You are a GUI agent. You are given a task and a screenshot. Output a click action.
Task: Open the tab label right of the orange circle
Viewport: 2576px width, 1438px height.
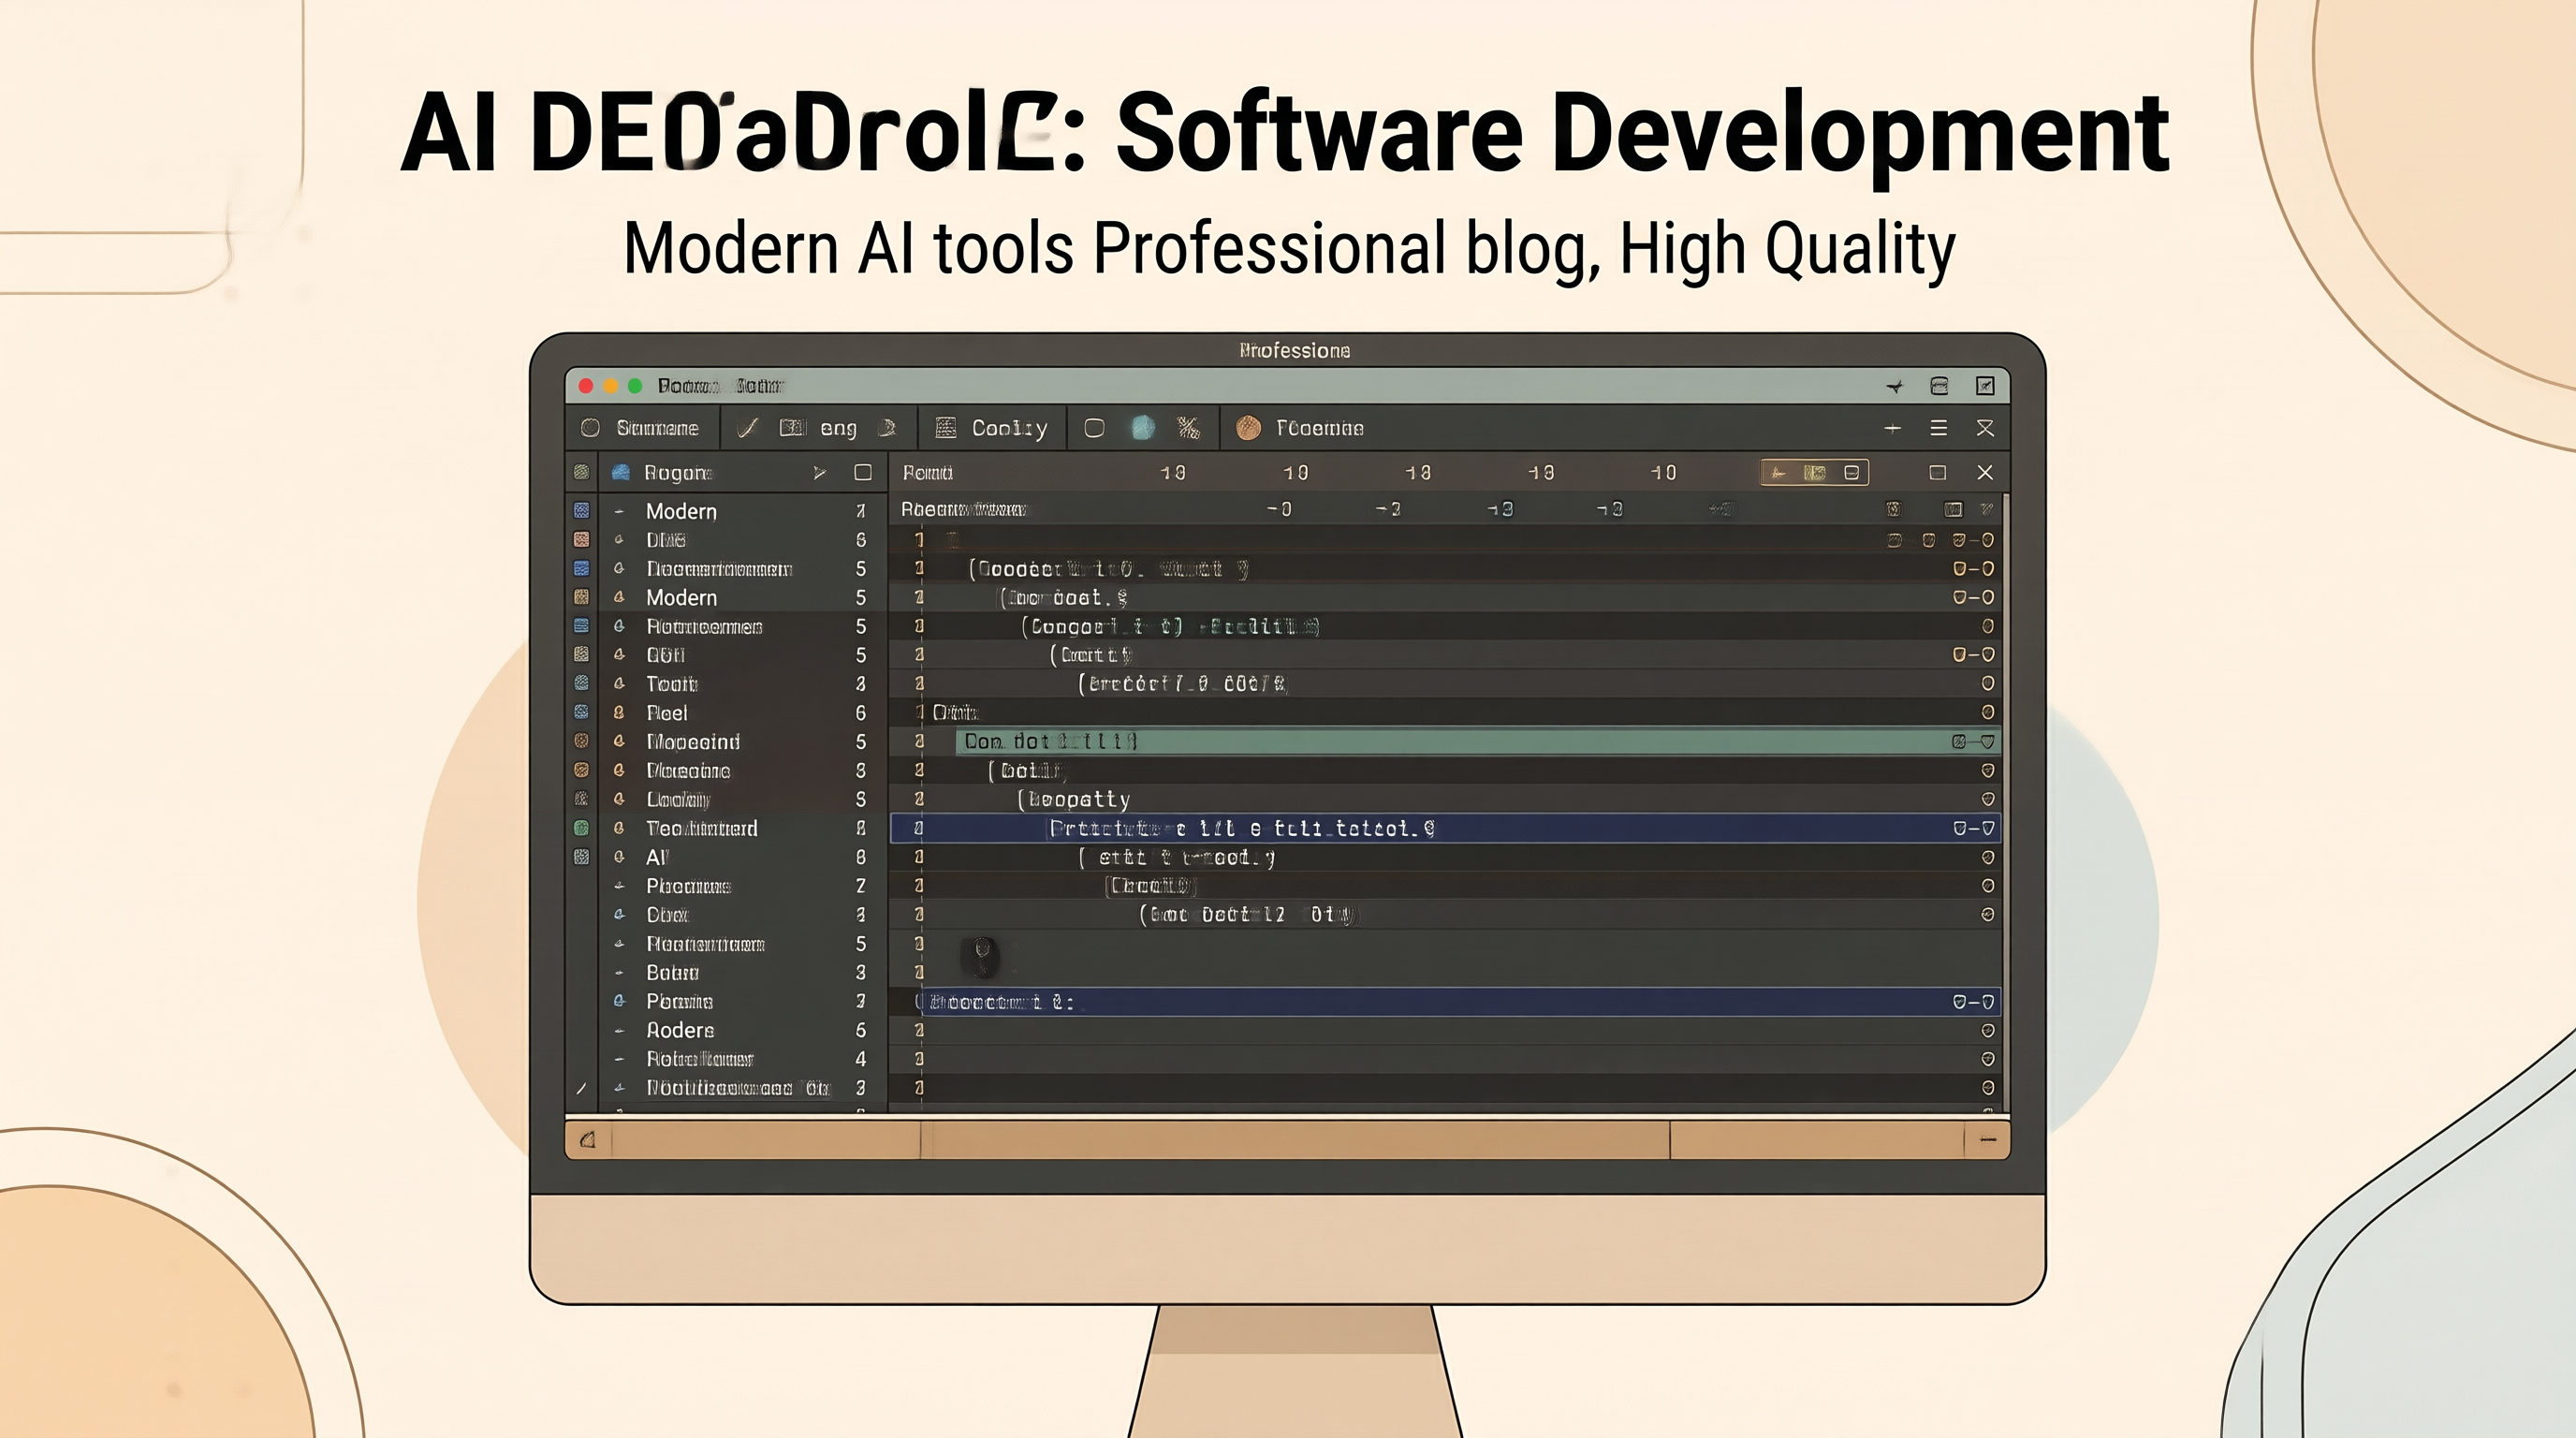pyautogui.click(x=1319, y=428)
